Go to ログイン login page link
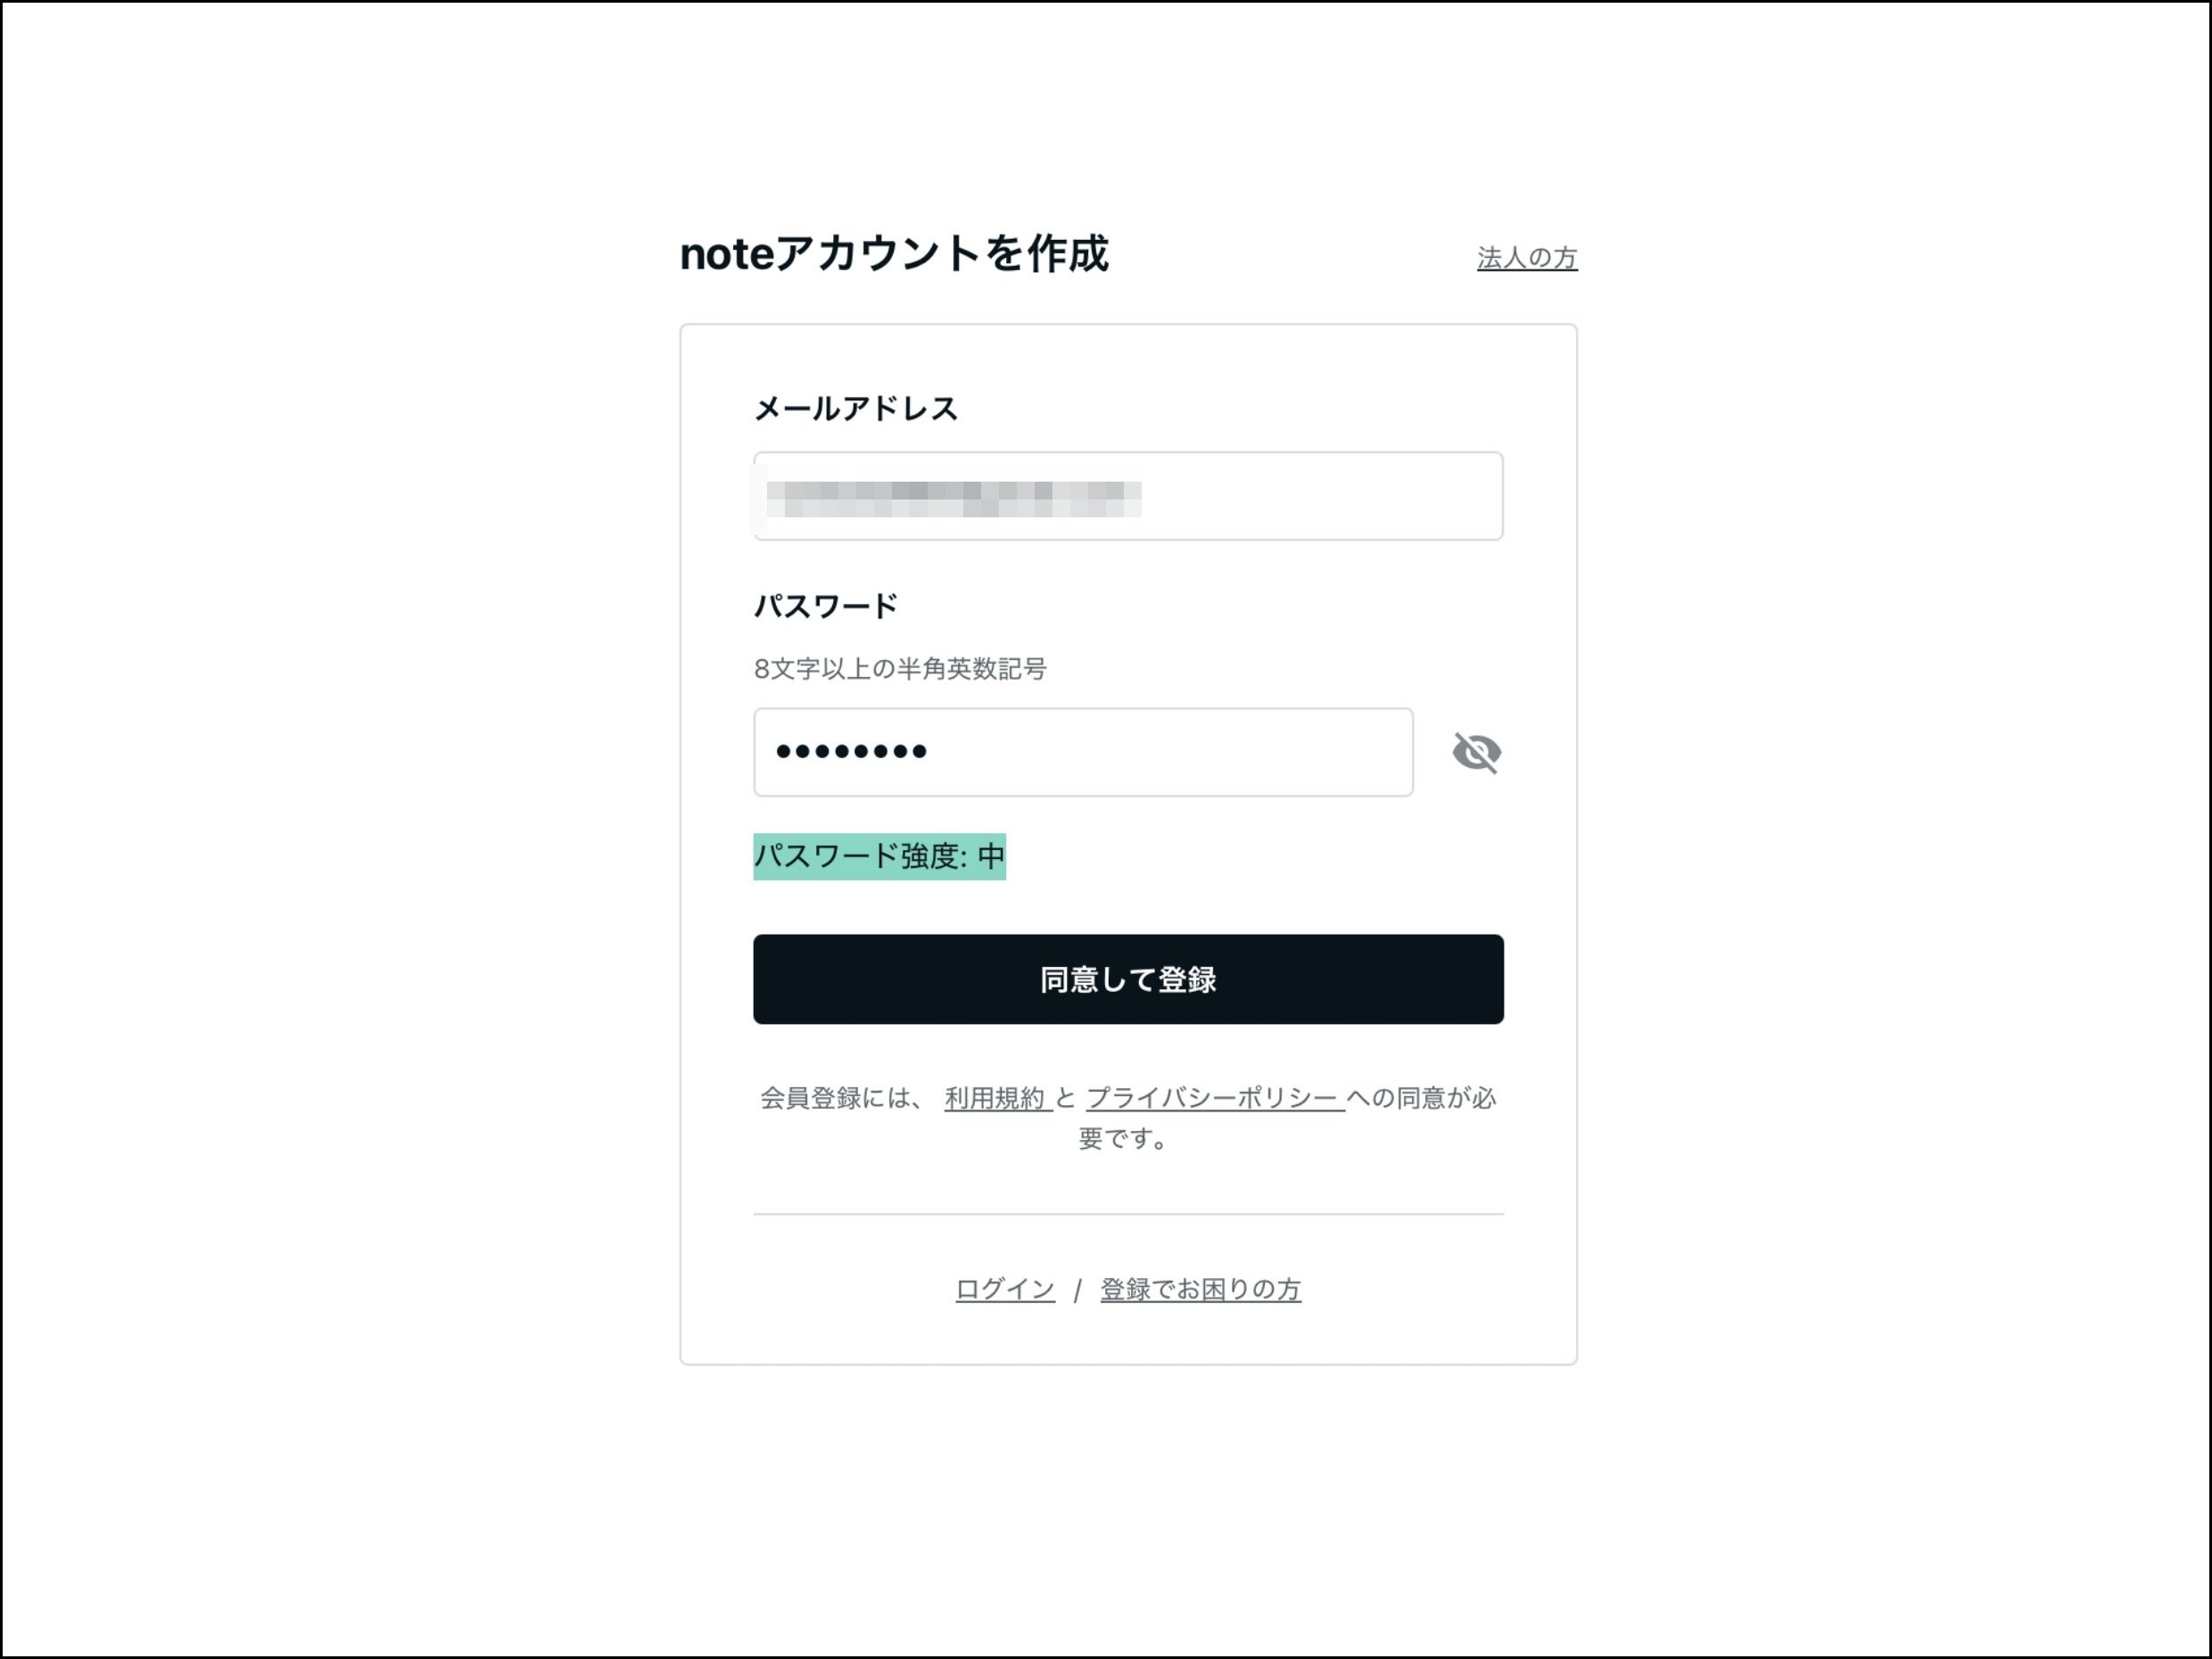2212x1659 pixels. [1005, 1289]
